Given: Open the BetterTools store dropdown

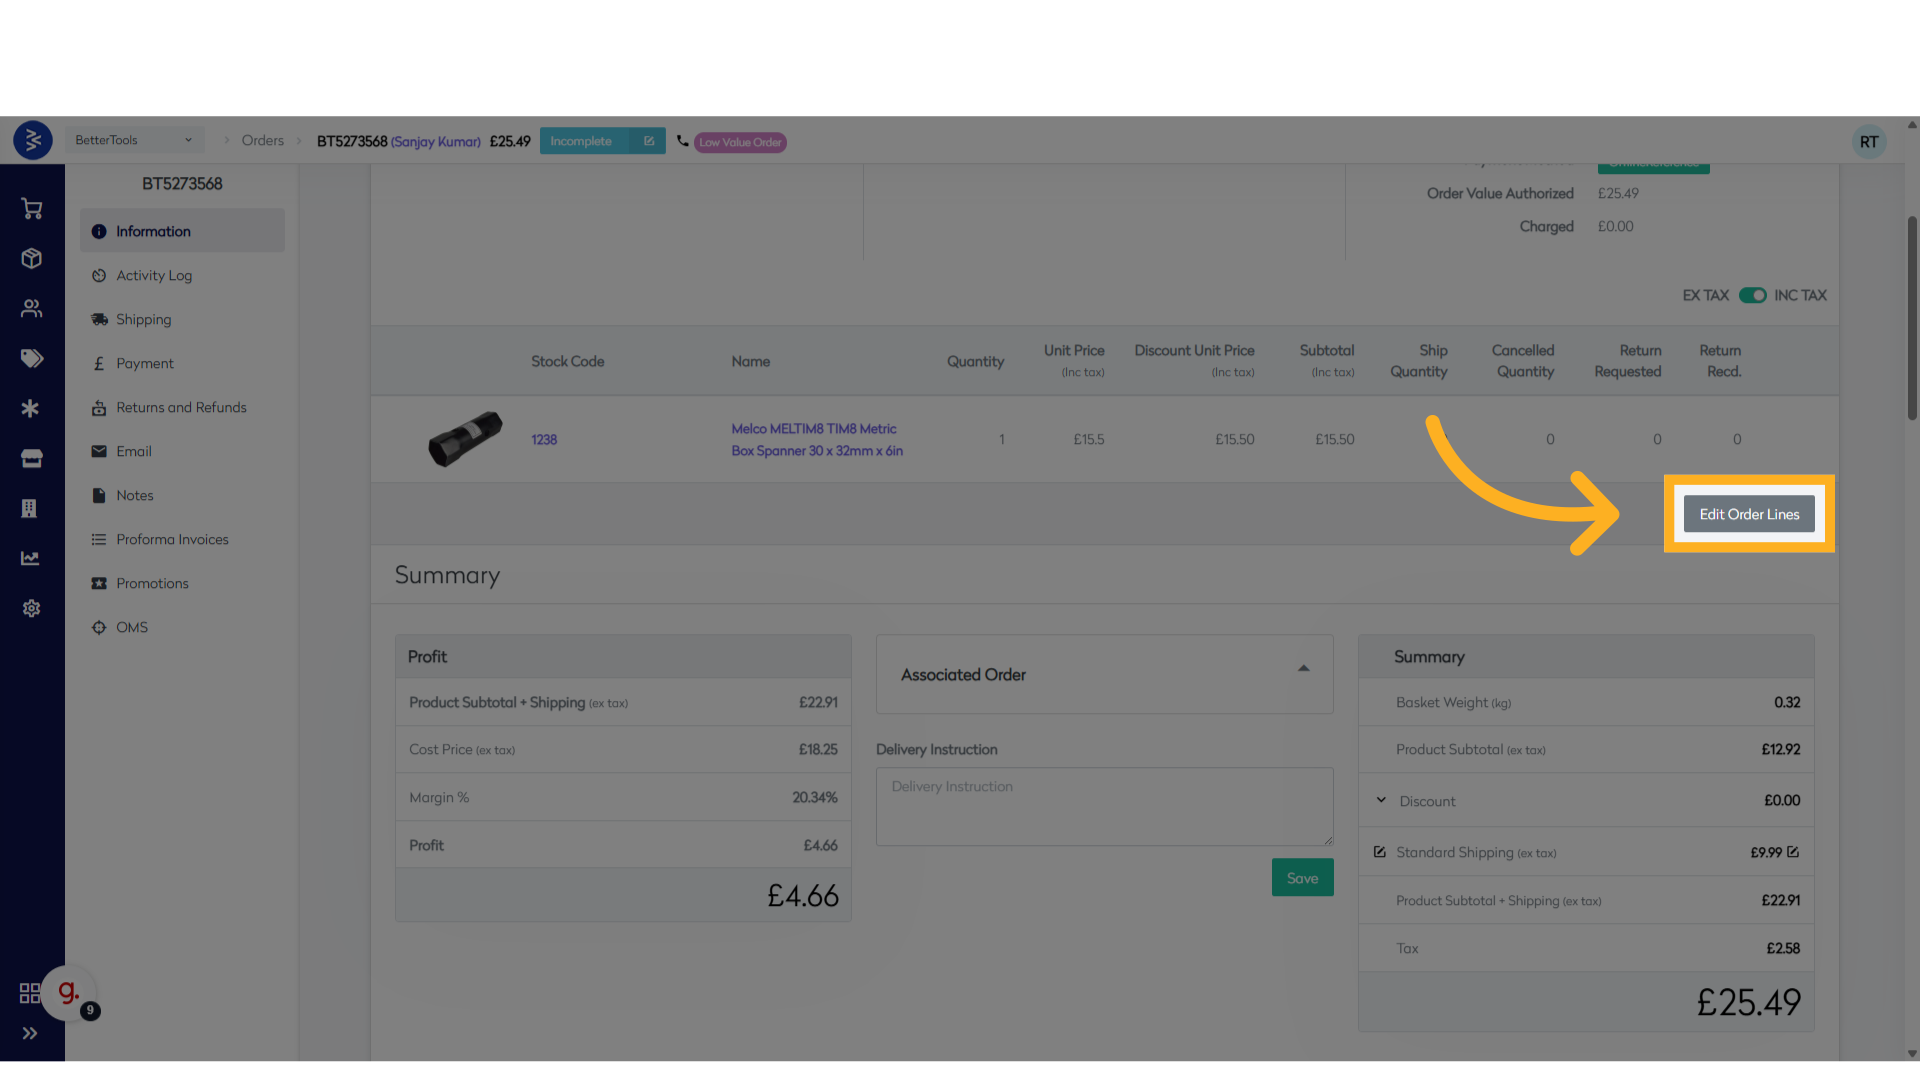Looking at the screenshot, I should tap(134, 140).
